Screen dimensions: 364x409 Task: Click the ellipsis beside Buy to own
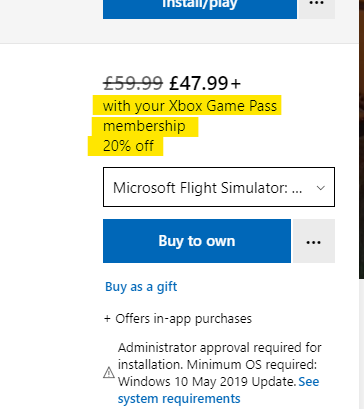[313, 241]
